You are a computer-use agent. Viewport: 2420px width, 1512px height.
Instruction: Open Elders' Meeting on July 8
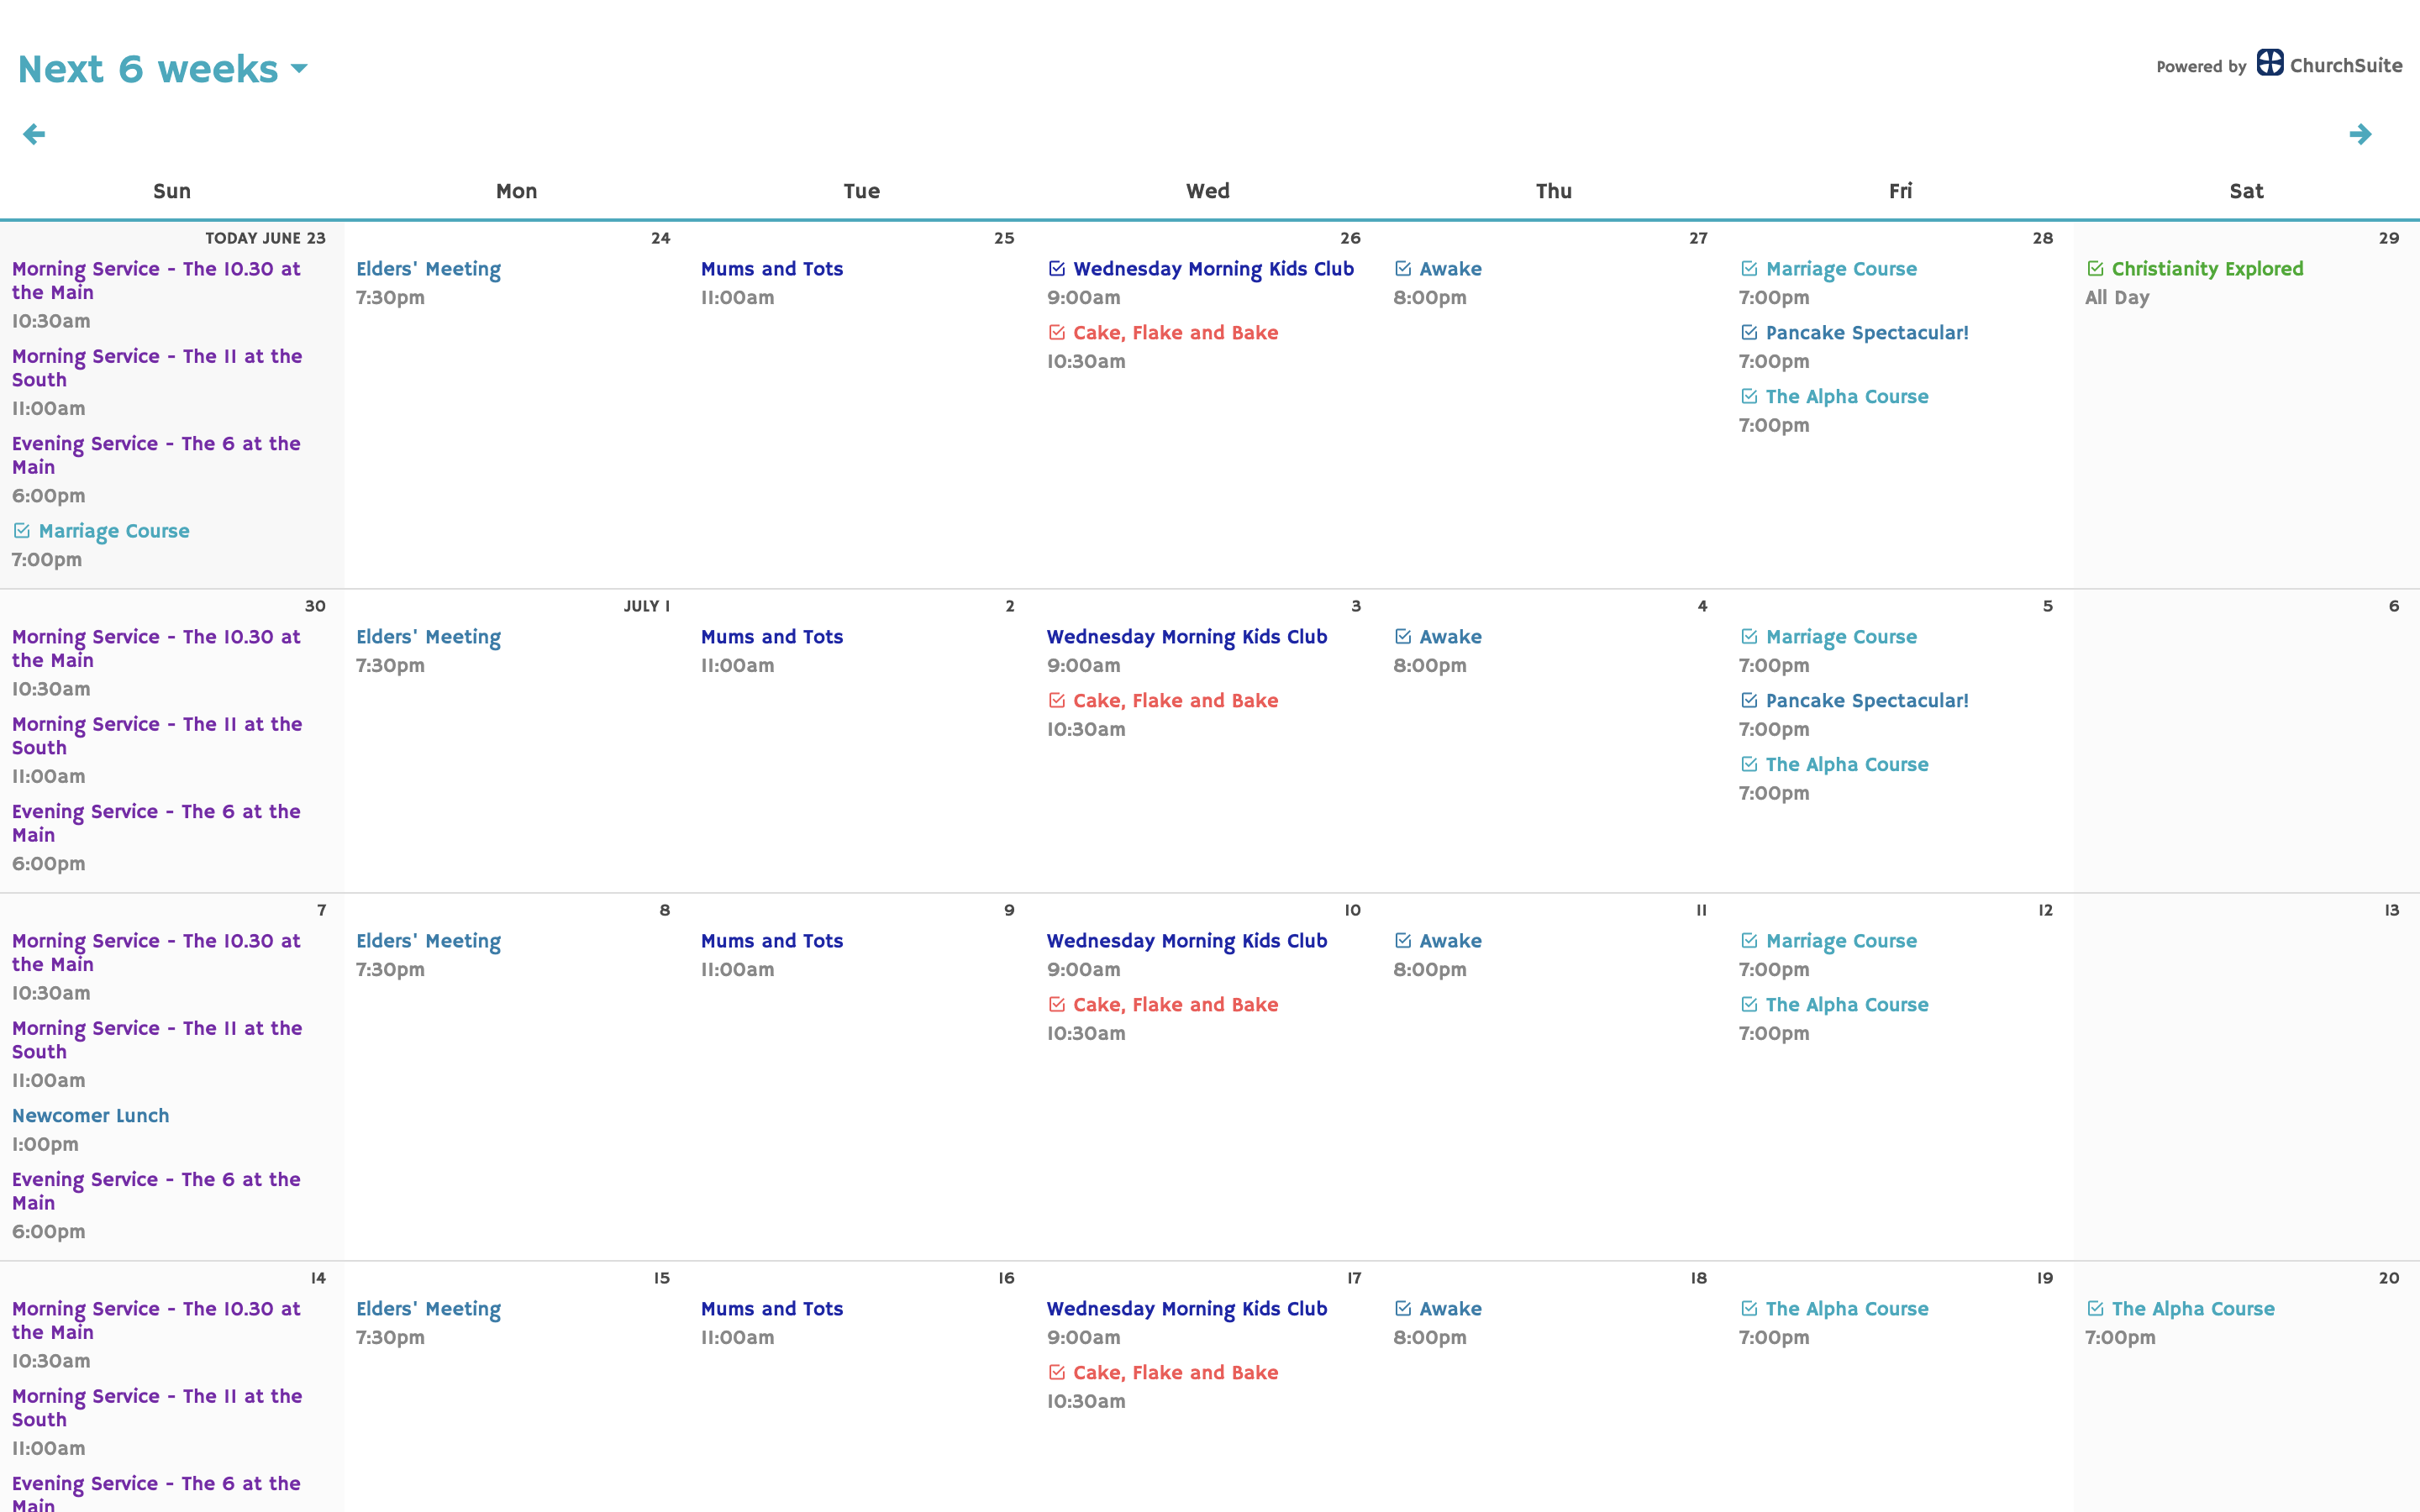point(428,942)
